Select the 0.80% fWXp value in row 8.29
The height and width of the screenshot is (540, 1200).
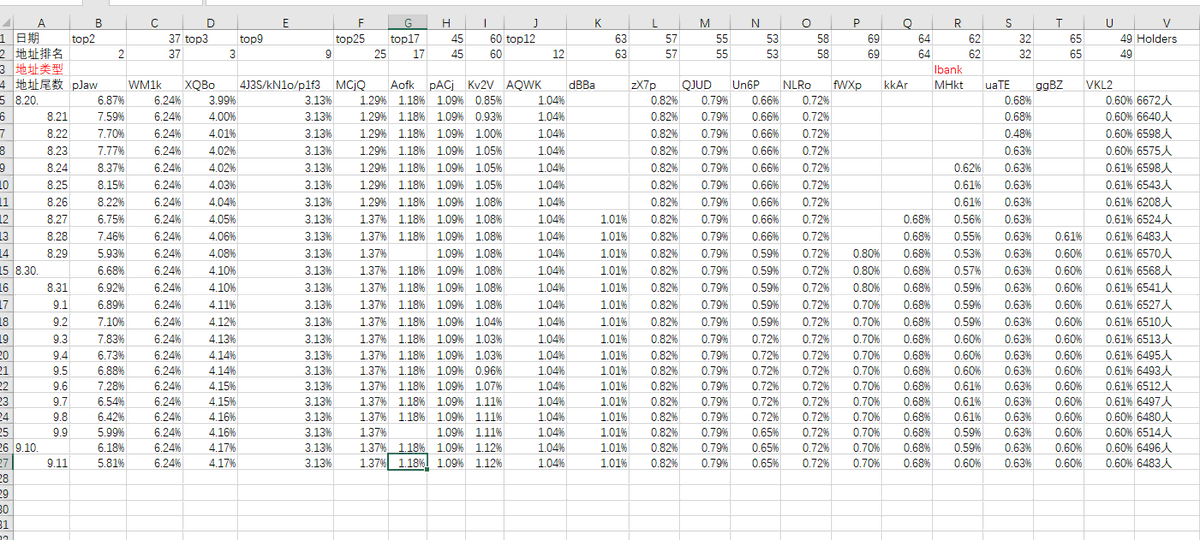point(856,253)
